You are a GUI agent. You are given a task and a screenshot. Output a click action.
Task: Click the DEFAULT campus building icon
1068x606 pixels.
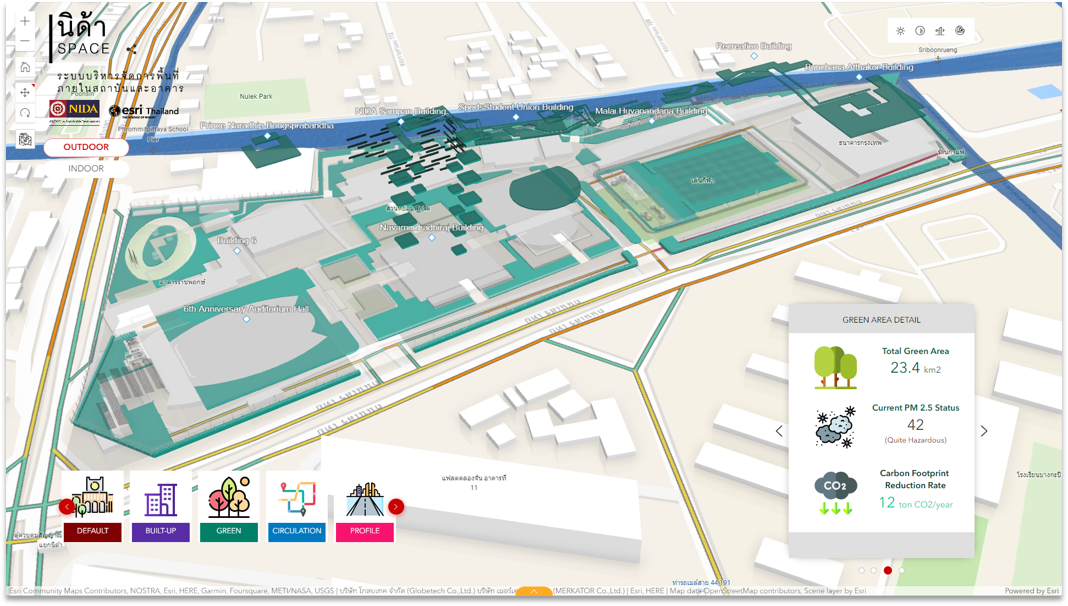tap(93, 496)
